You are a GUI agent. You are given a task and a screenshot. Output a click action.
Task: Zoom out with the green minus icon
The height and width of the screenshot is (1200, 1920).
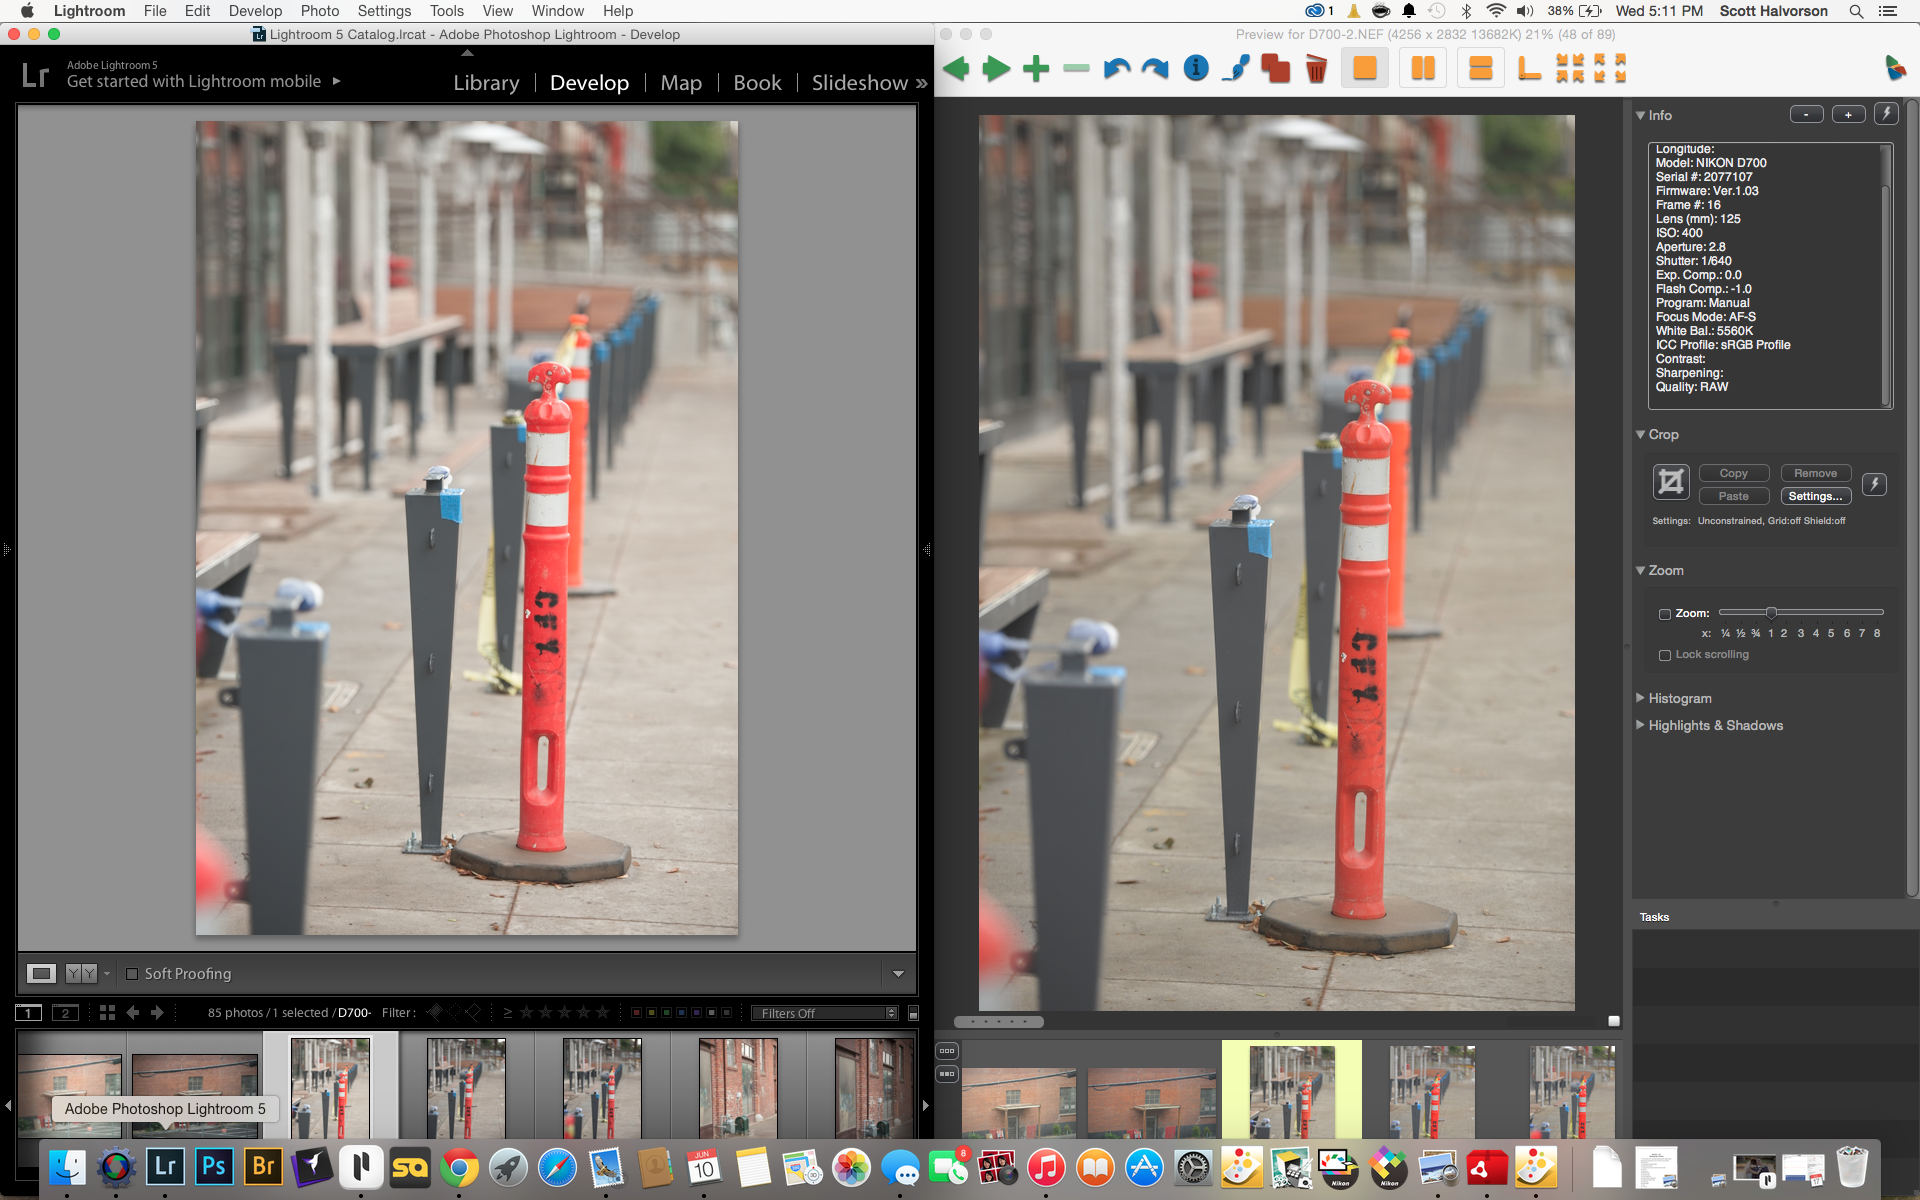pyautogui.click(x=1076, y=69)
